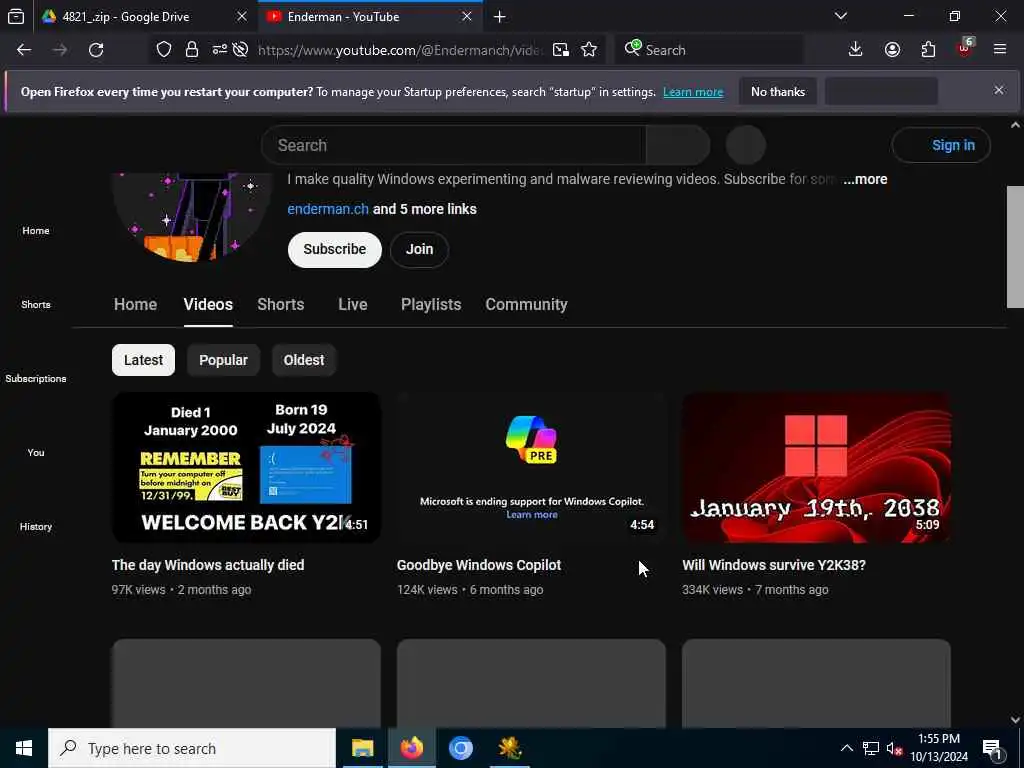The height and width of the screenshot is (768, 1024).
Task: Expand the list all tabs dropdown
Action: [x=841, y=16]
